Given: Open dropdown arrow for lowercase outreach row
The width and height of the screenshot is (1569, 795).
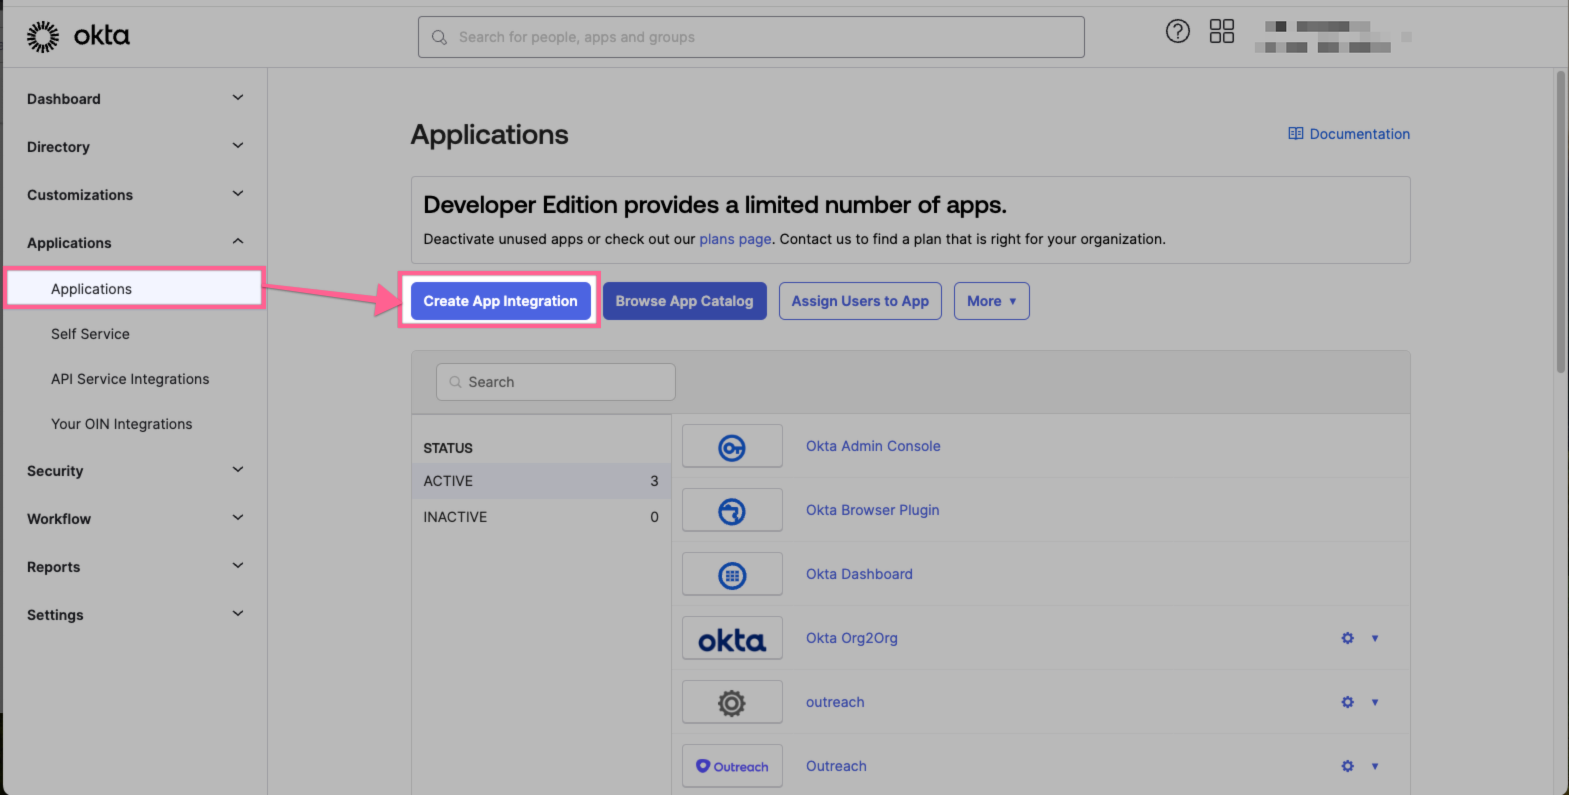Looking at the screenshot, I should tap(1375, 702).
